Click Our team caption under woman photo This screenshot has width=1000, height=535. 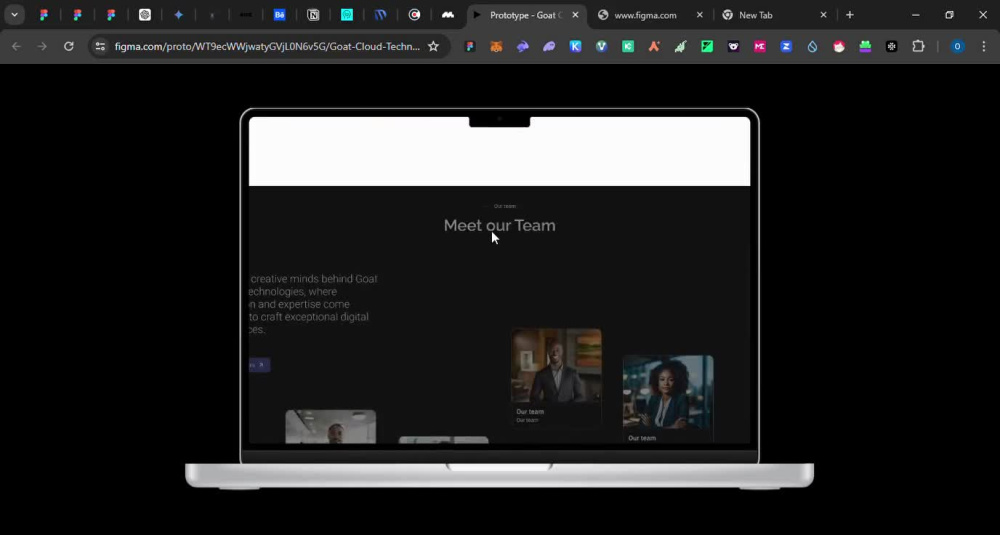(x=642, y=438)
